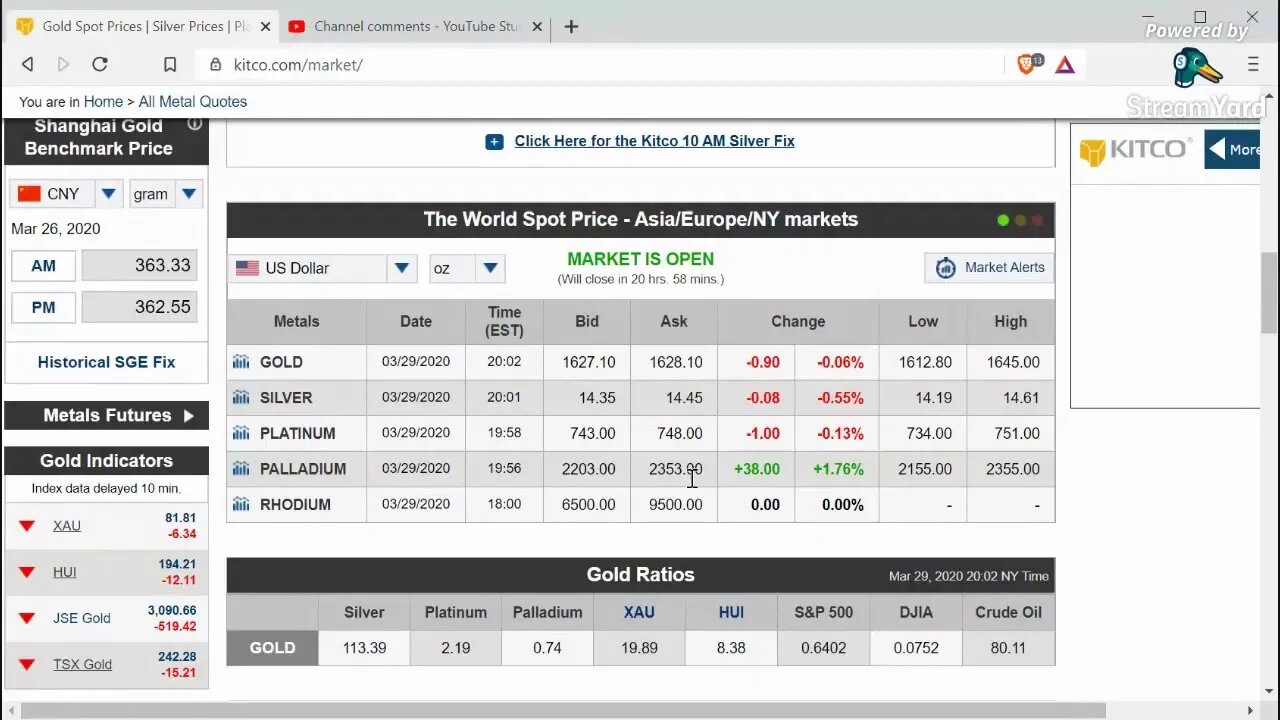Click the plus icon beside Silver Fix link
Image resolution: width=1280 pixels, height=720 pixels.
(494, 142)
